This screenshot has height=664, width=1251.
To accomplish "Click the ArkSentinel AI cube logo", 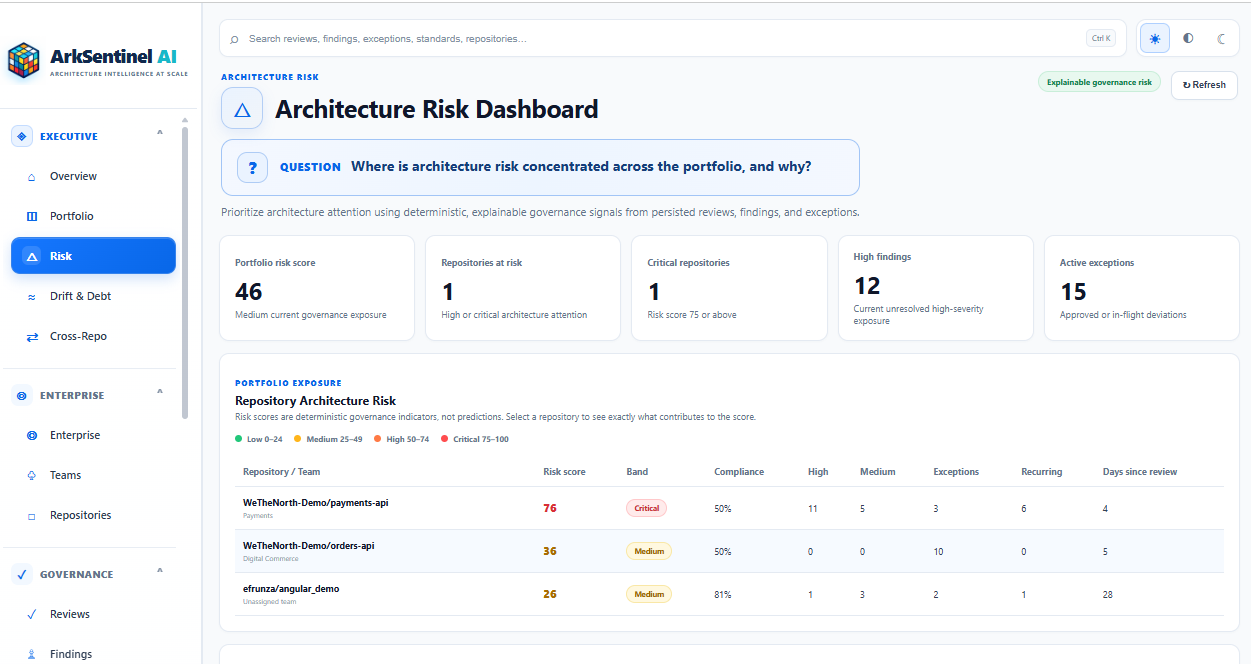I will (x=23, y=60).
